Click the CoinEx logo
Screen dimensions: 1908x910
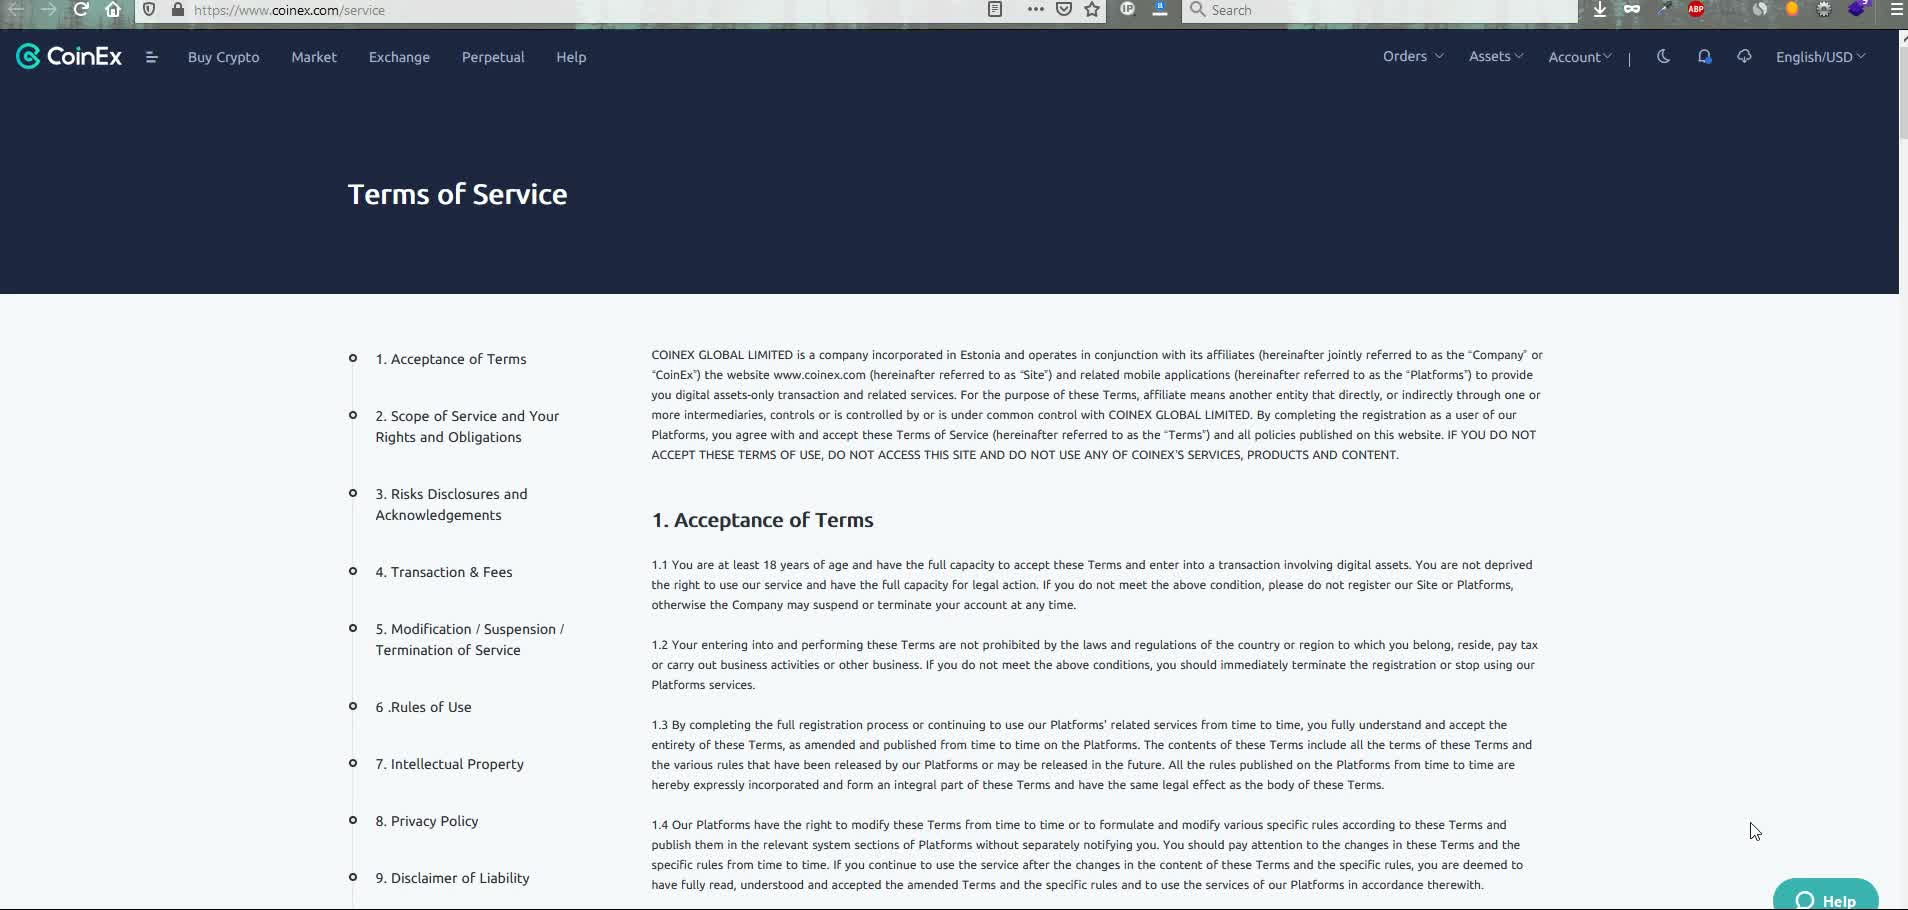(x=69, y=57)
